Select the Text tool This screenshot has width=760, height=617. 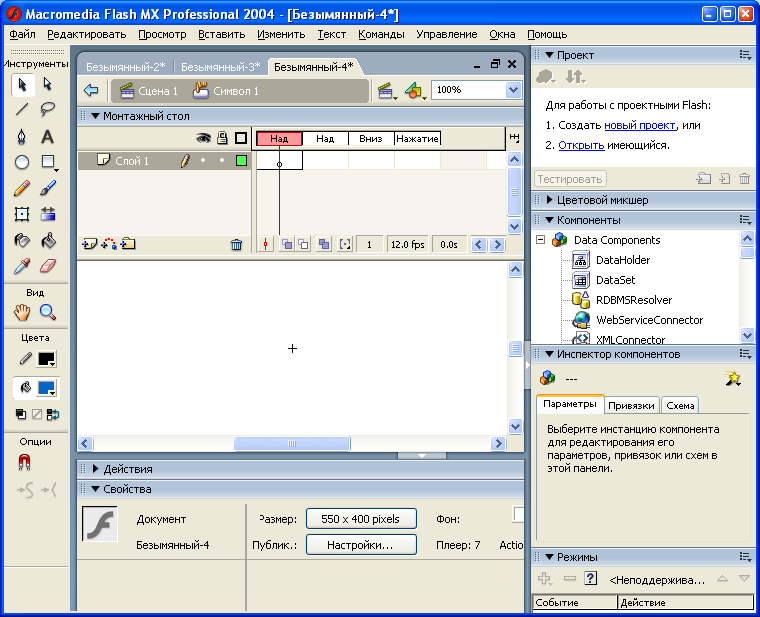[48, 137]
